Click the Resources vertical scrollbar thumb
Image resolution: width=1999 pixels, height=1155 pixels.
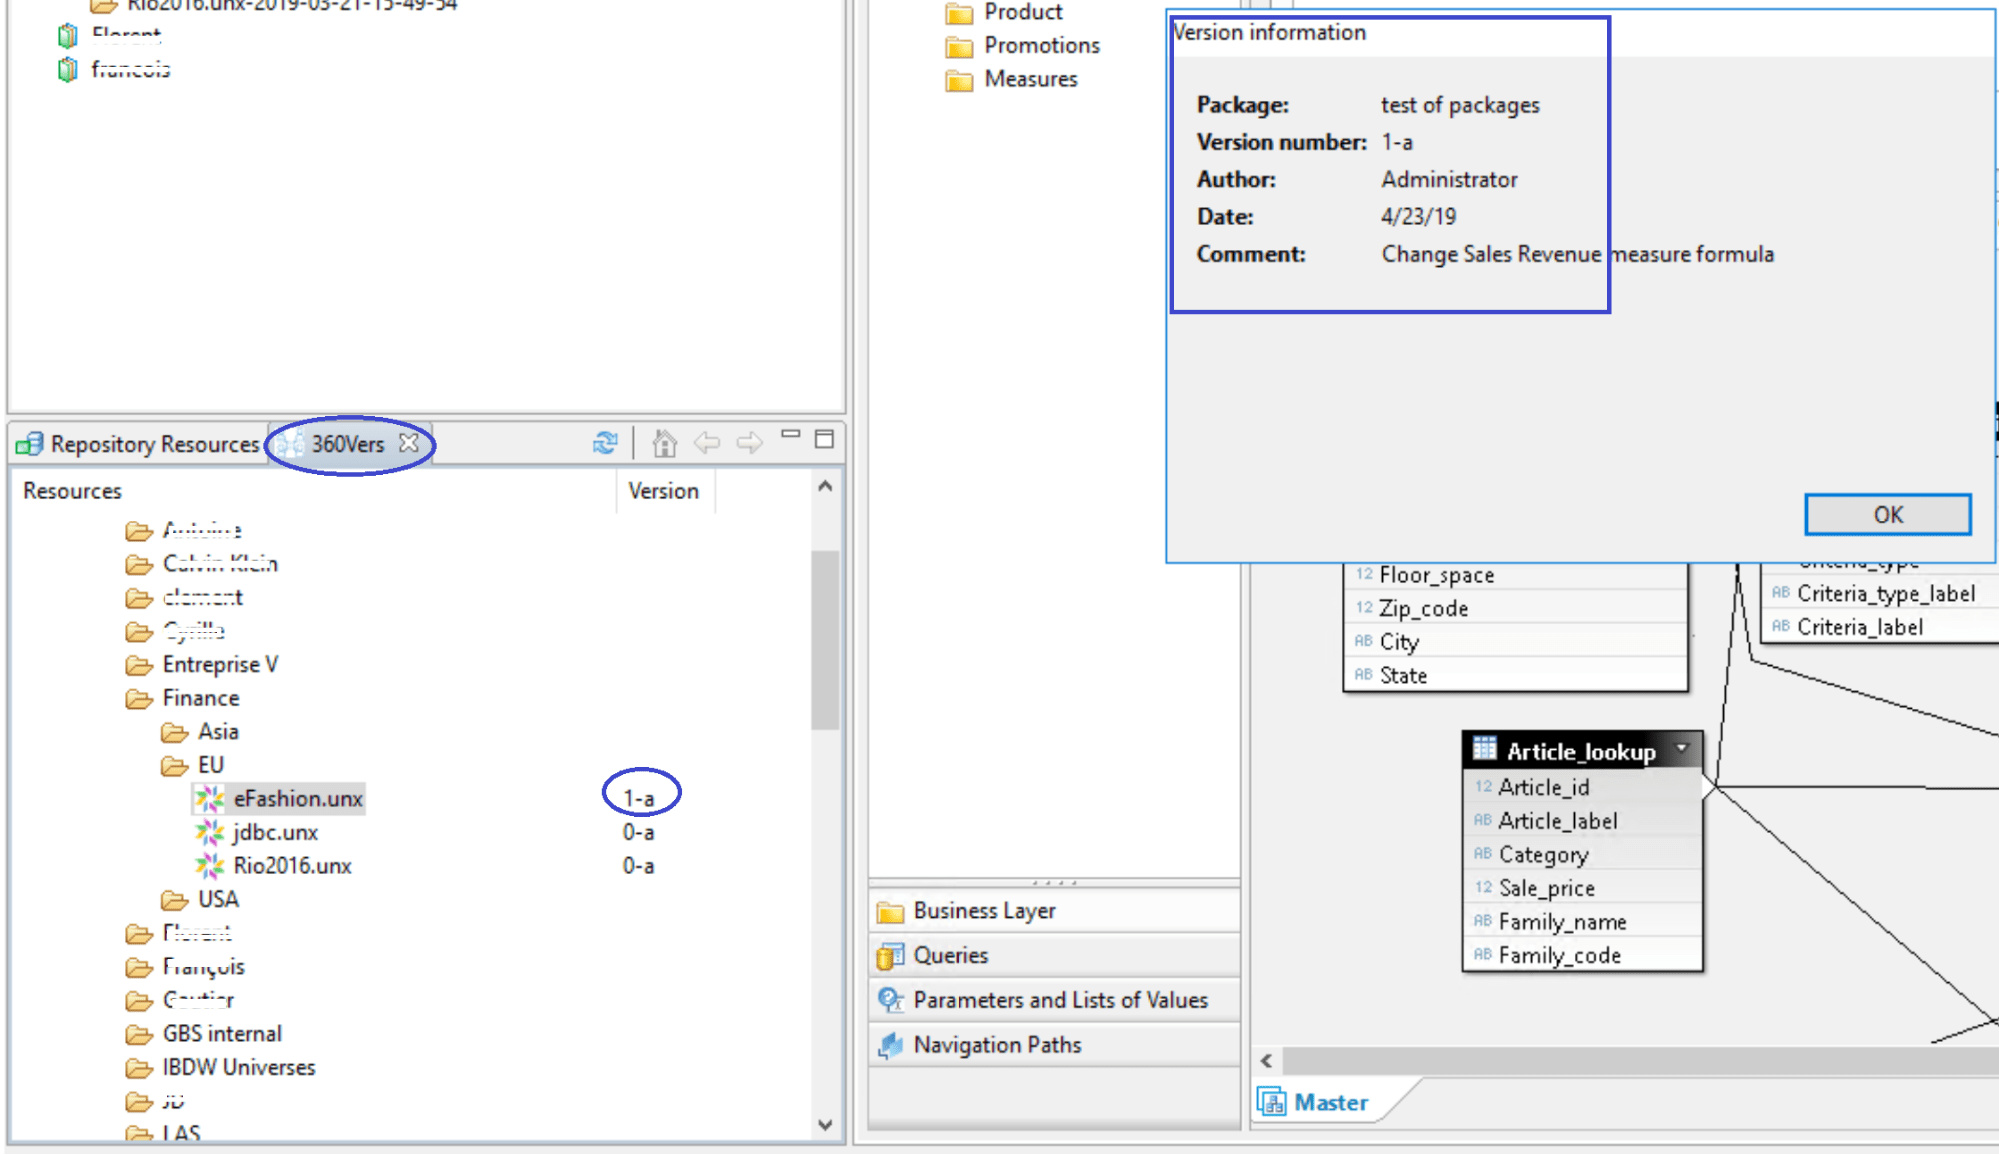825,640
